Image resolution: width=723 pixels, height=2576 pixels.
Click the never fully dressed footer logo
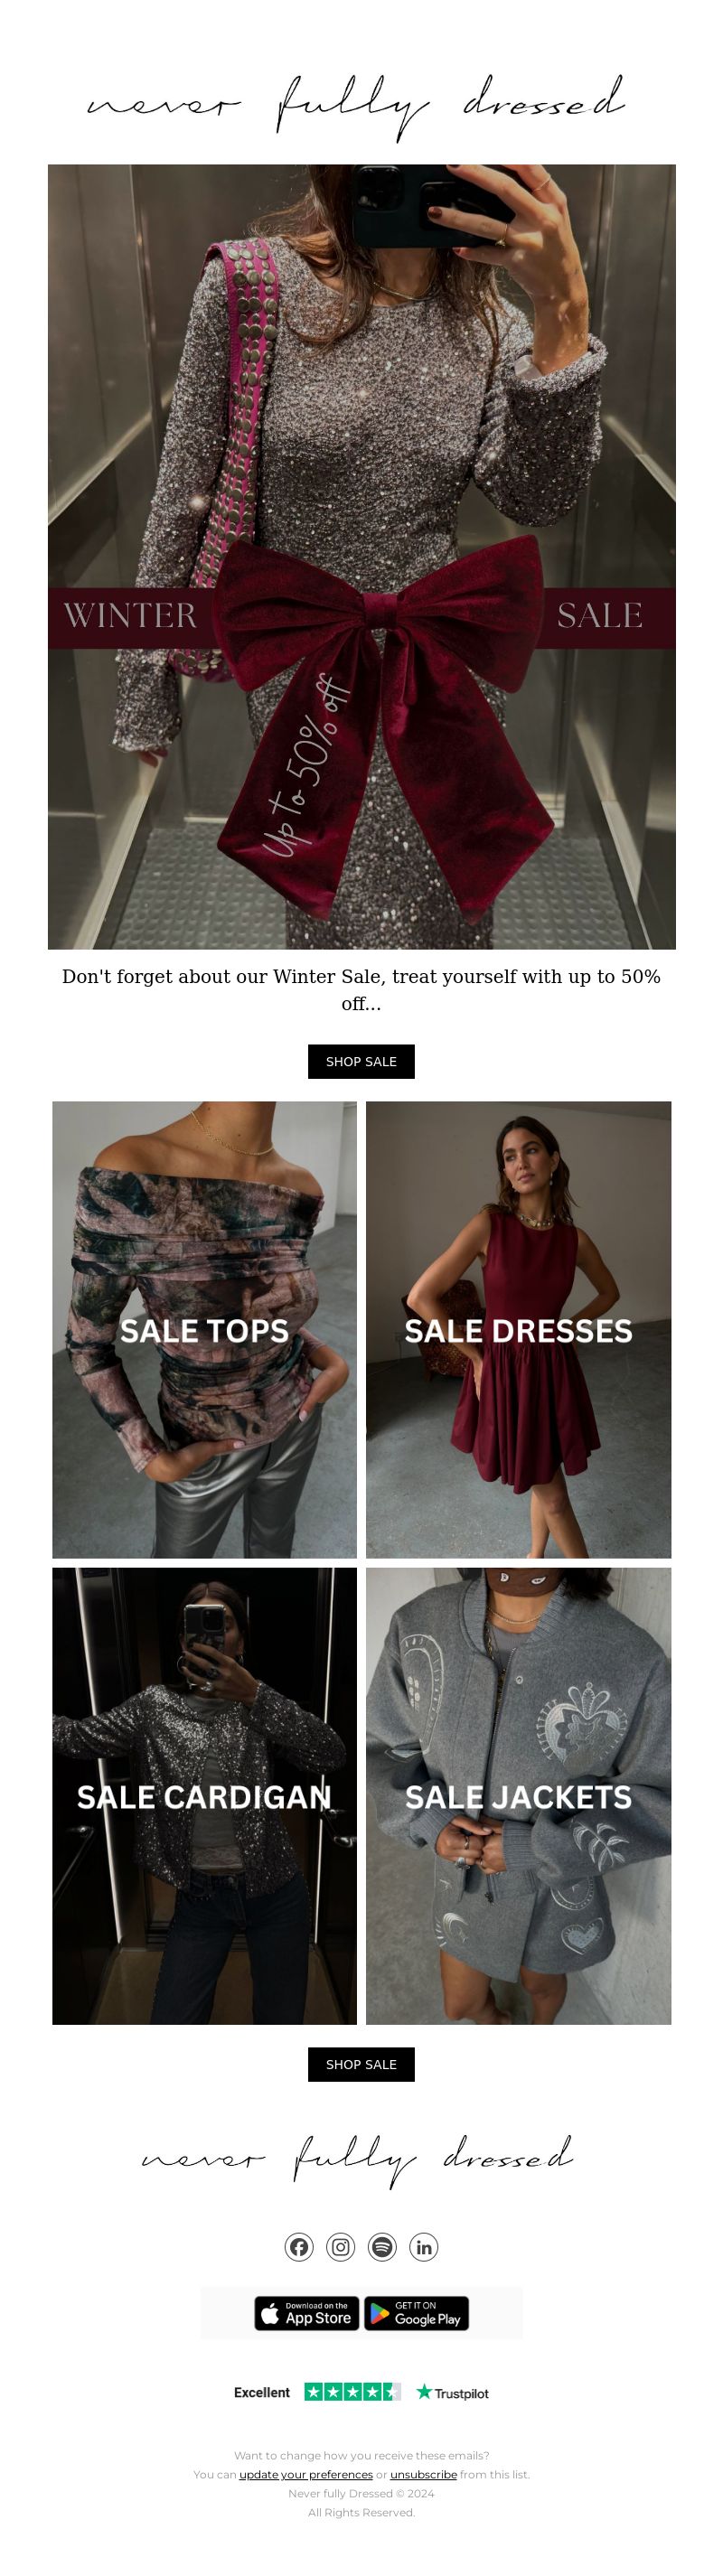click(x=357, y=2159)
